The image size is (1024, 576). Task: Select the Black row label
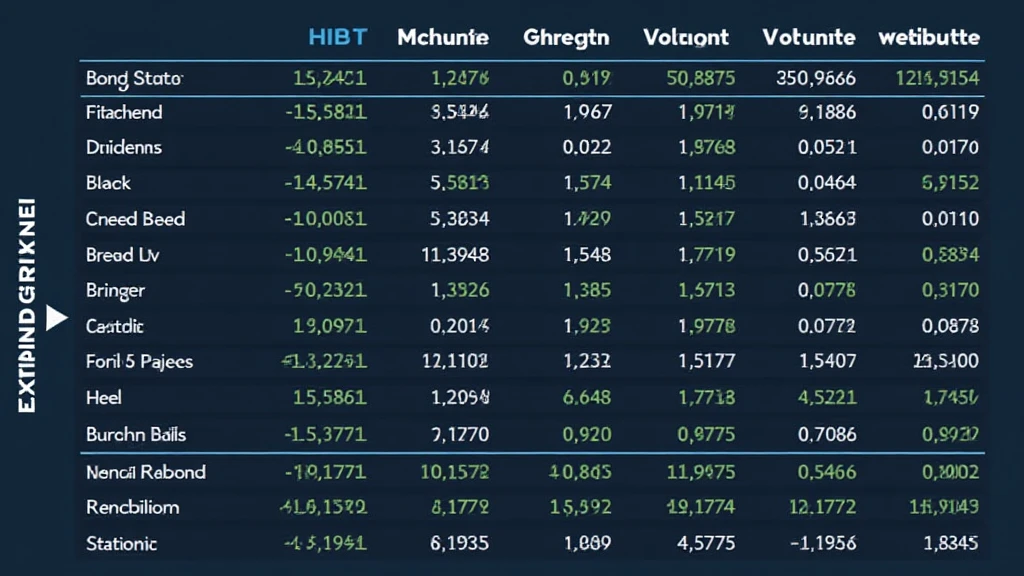point(108,184)
